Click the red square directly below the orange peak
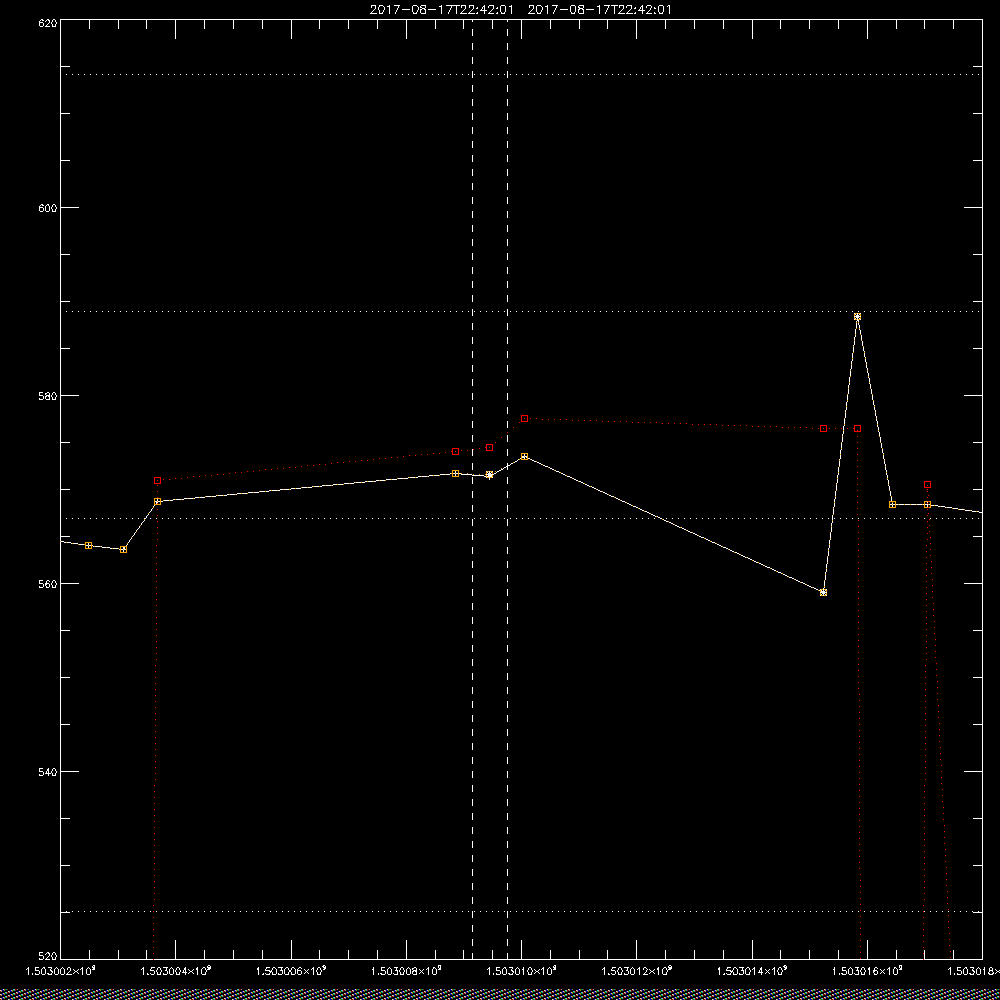The width and height of the screenshot is (1000, 1000). point(858,429)
